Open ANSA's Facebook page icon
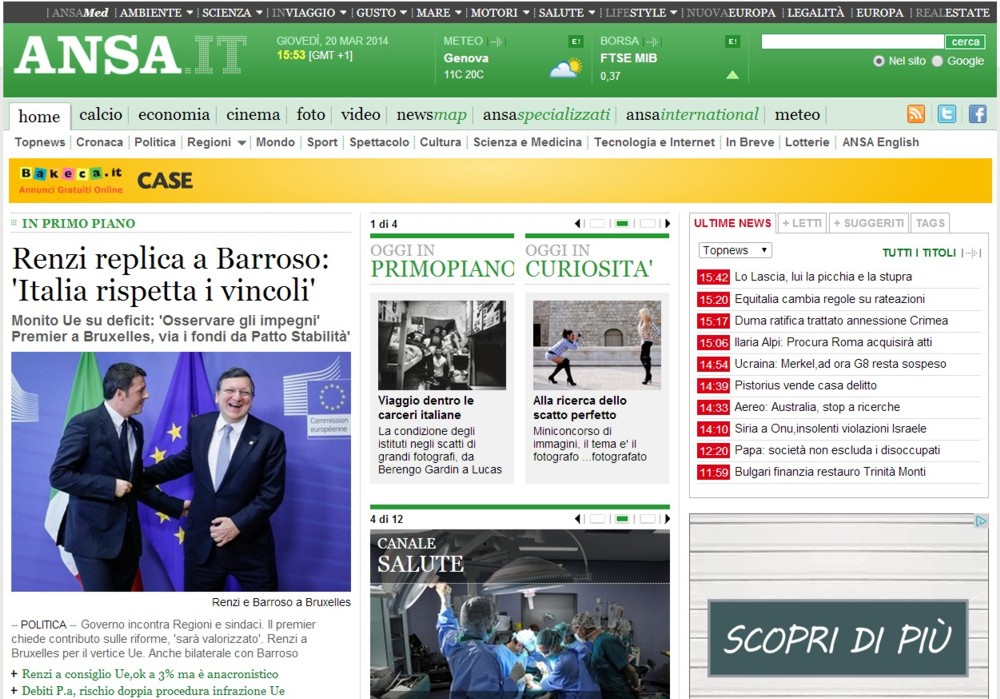Image resolution: width=1000 pixels, height=699 pixels. pos(977,114)
